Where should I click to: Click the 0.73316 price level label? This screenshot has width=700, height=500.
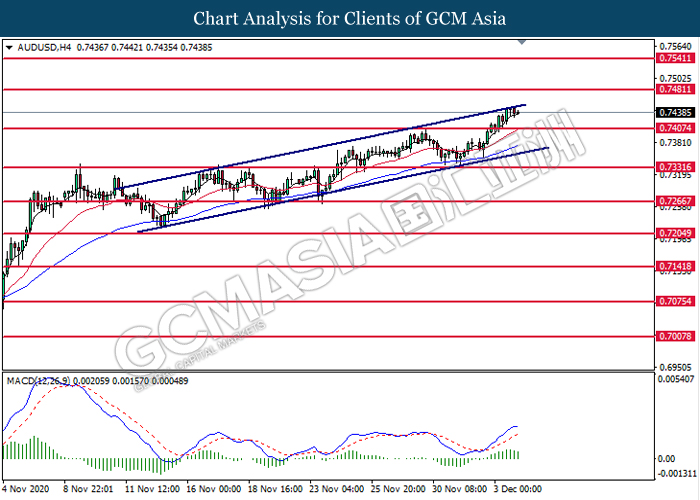click(675, 167)
